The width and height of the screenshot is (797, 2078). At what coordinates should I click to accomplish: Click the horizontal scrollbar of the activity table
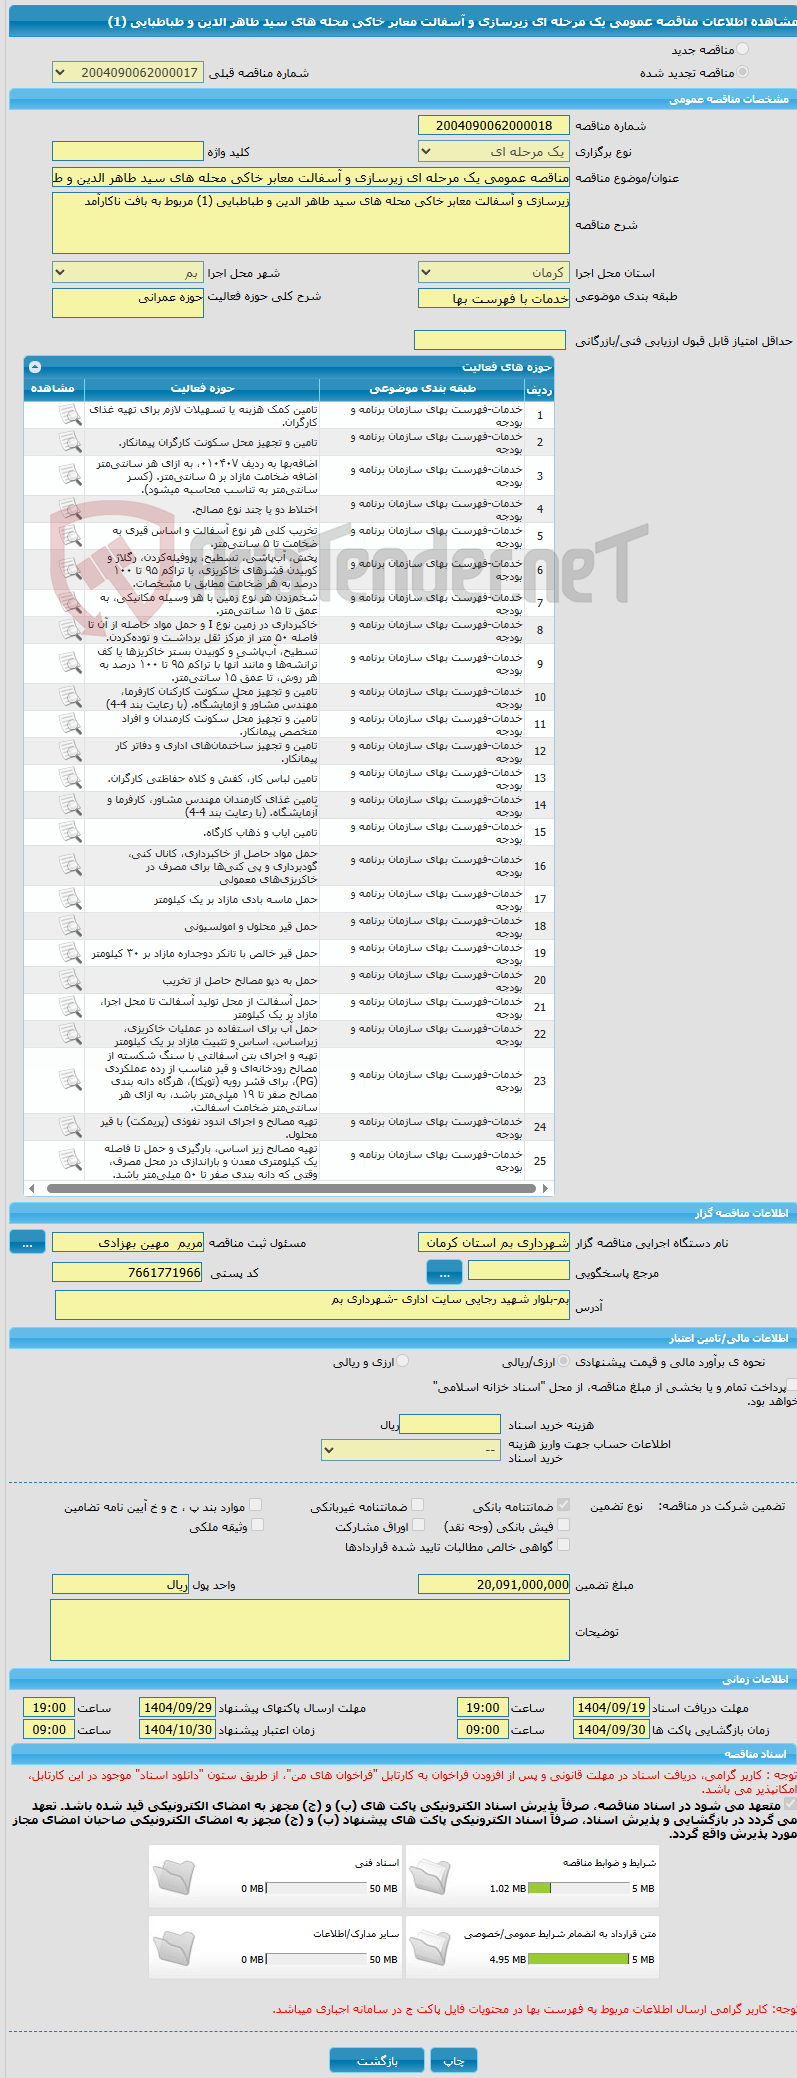(290, 1188)
